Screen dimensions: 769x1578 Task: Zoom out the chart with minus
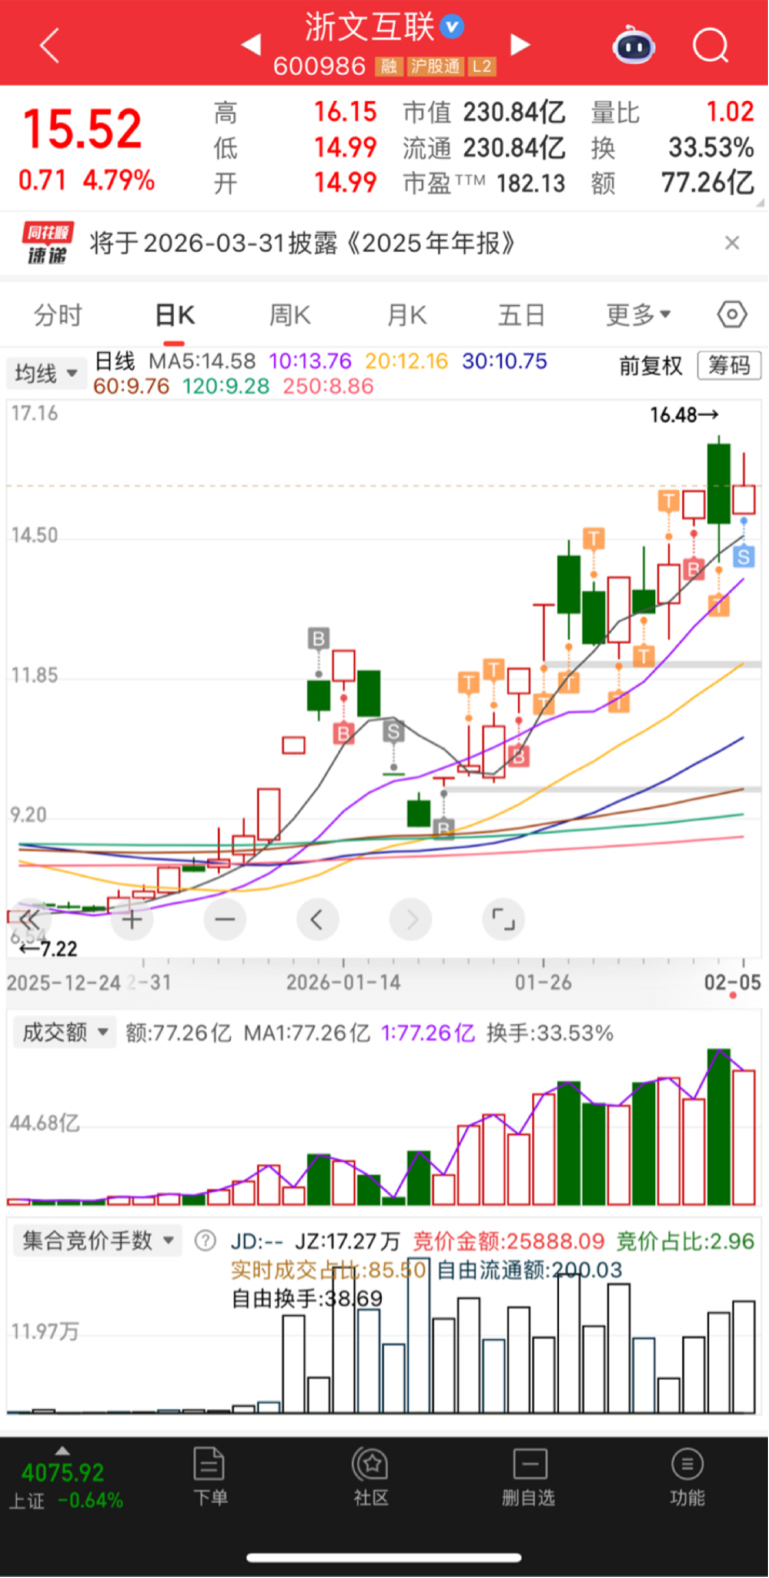224,919
